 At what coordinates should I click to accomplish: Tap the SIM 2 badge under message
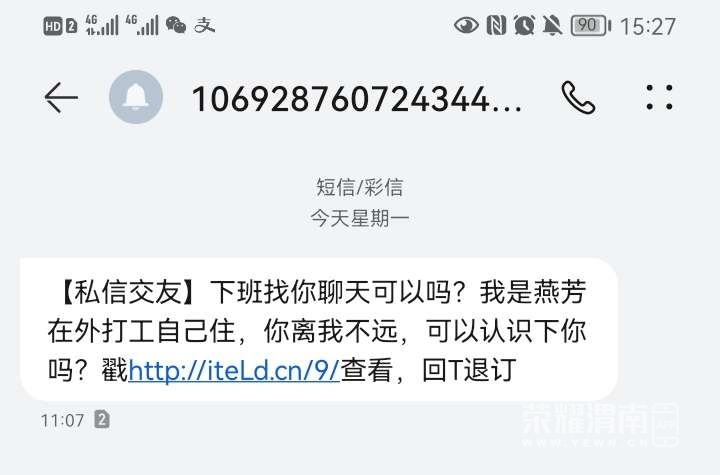[x=102, y=419]
